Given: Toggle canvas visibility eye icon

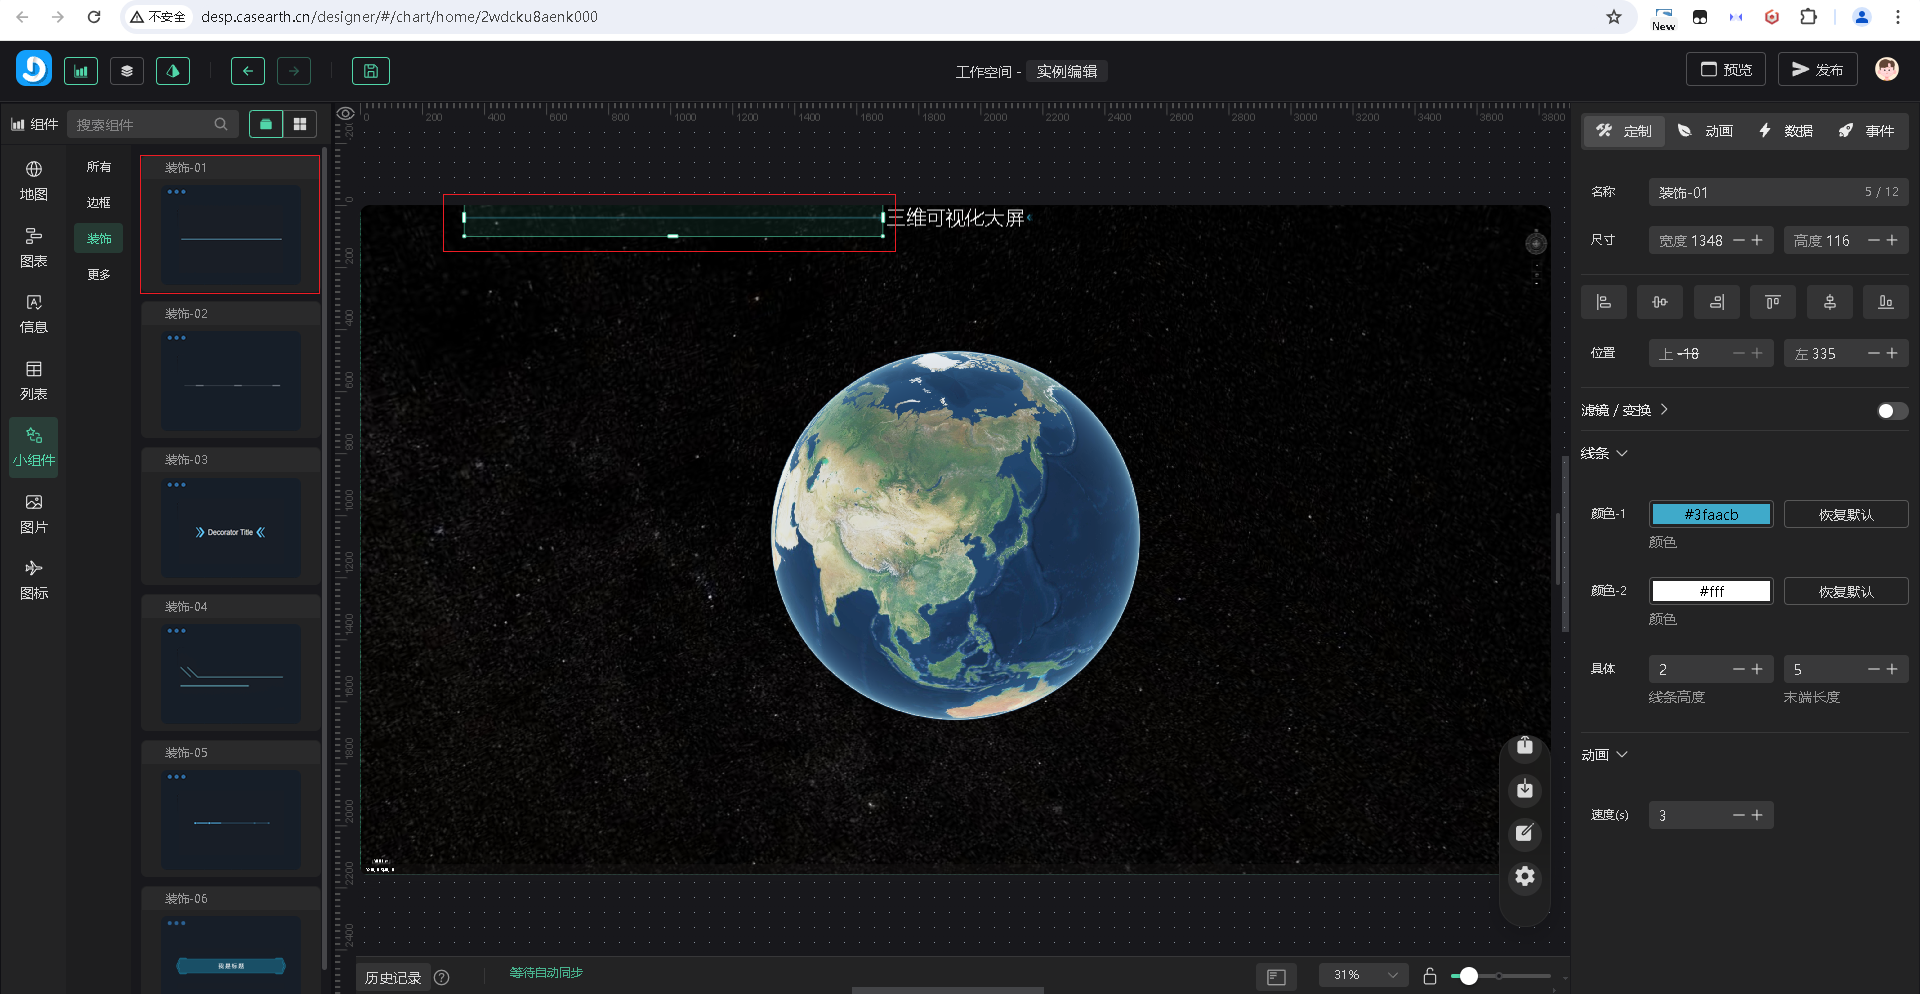Looking at the screenshot, I should (x=345, y=114).
